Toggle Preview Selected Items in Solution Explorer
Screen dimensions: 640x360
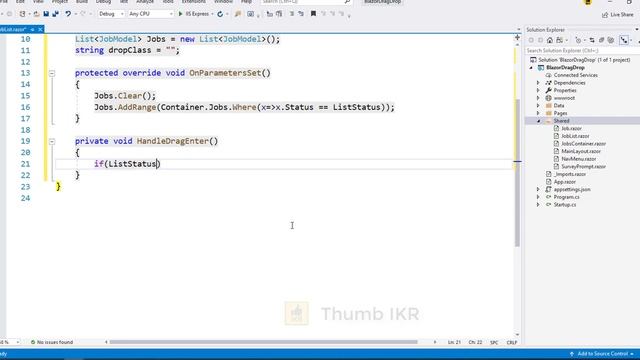point(624,40)
